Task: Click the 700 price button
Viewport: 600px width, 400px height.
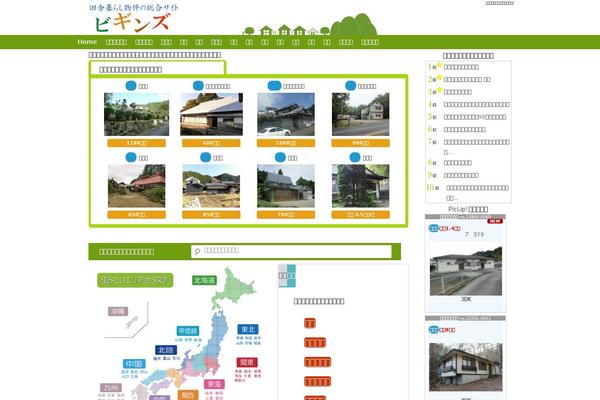Action: (x=286, y=215)
